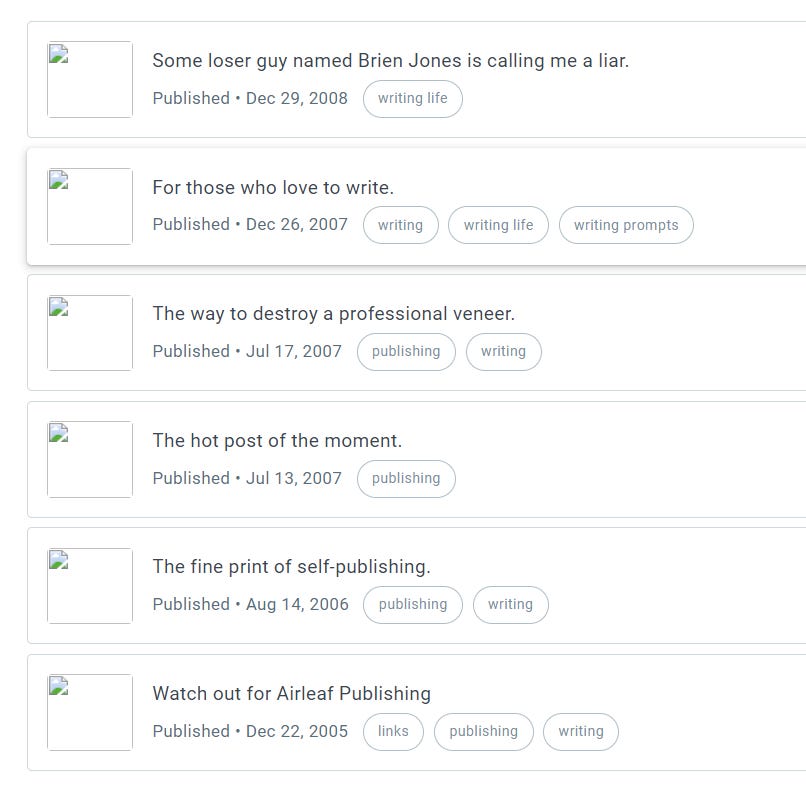Select 'writing life' tag on Dec 29, 2008 post
Screen dimensions: 806x794
[413, 99]
